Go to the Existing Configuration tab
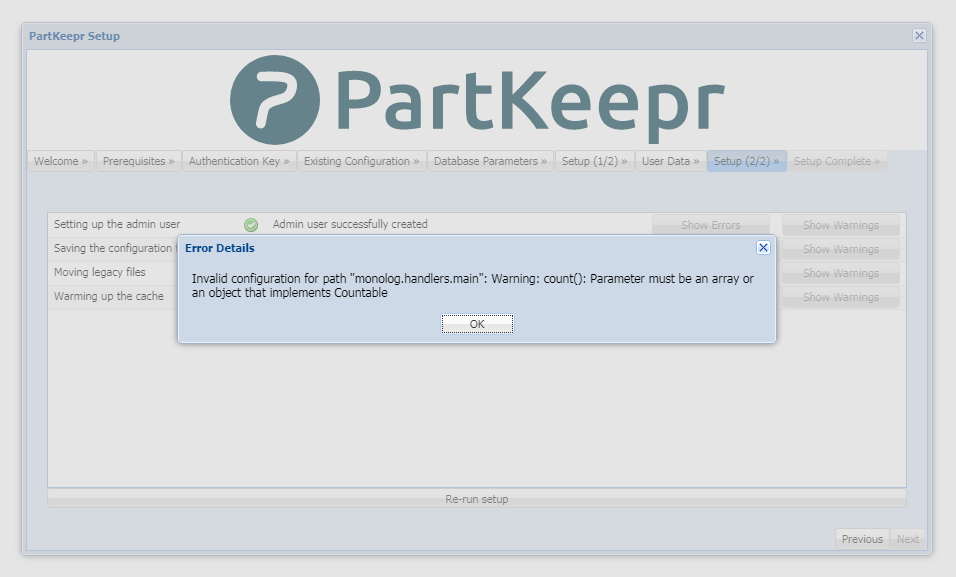 (x=362, y=161)
